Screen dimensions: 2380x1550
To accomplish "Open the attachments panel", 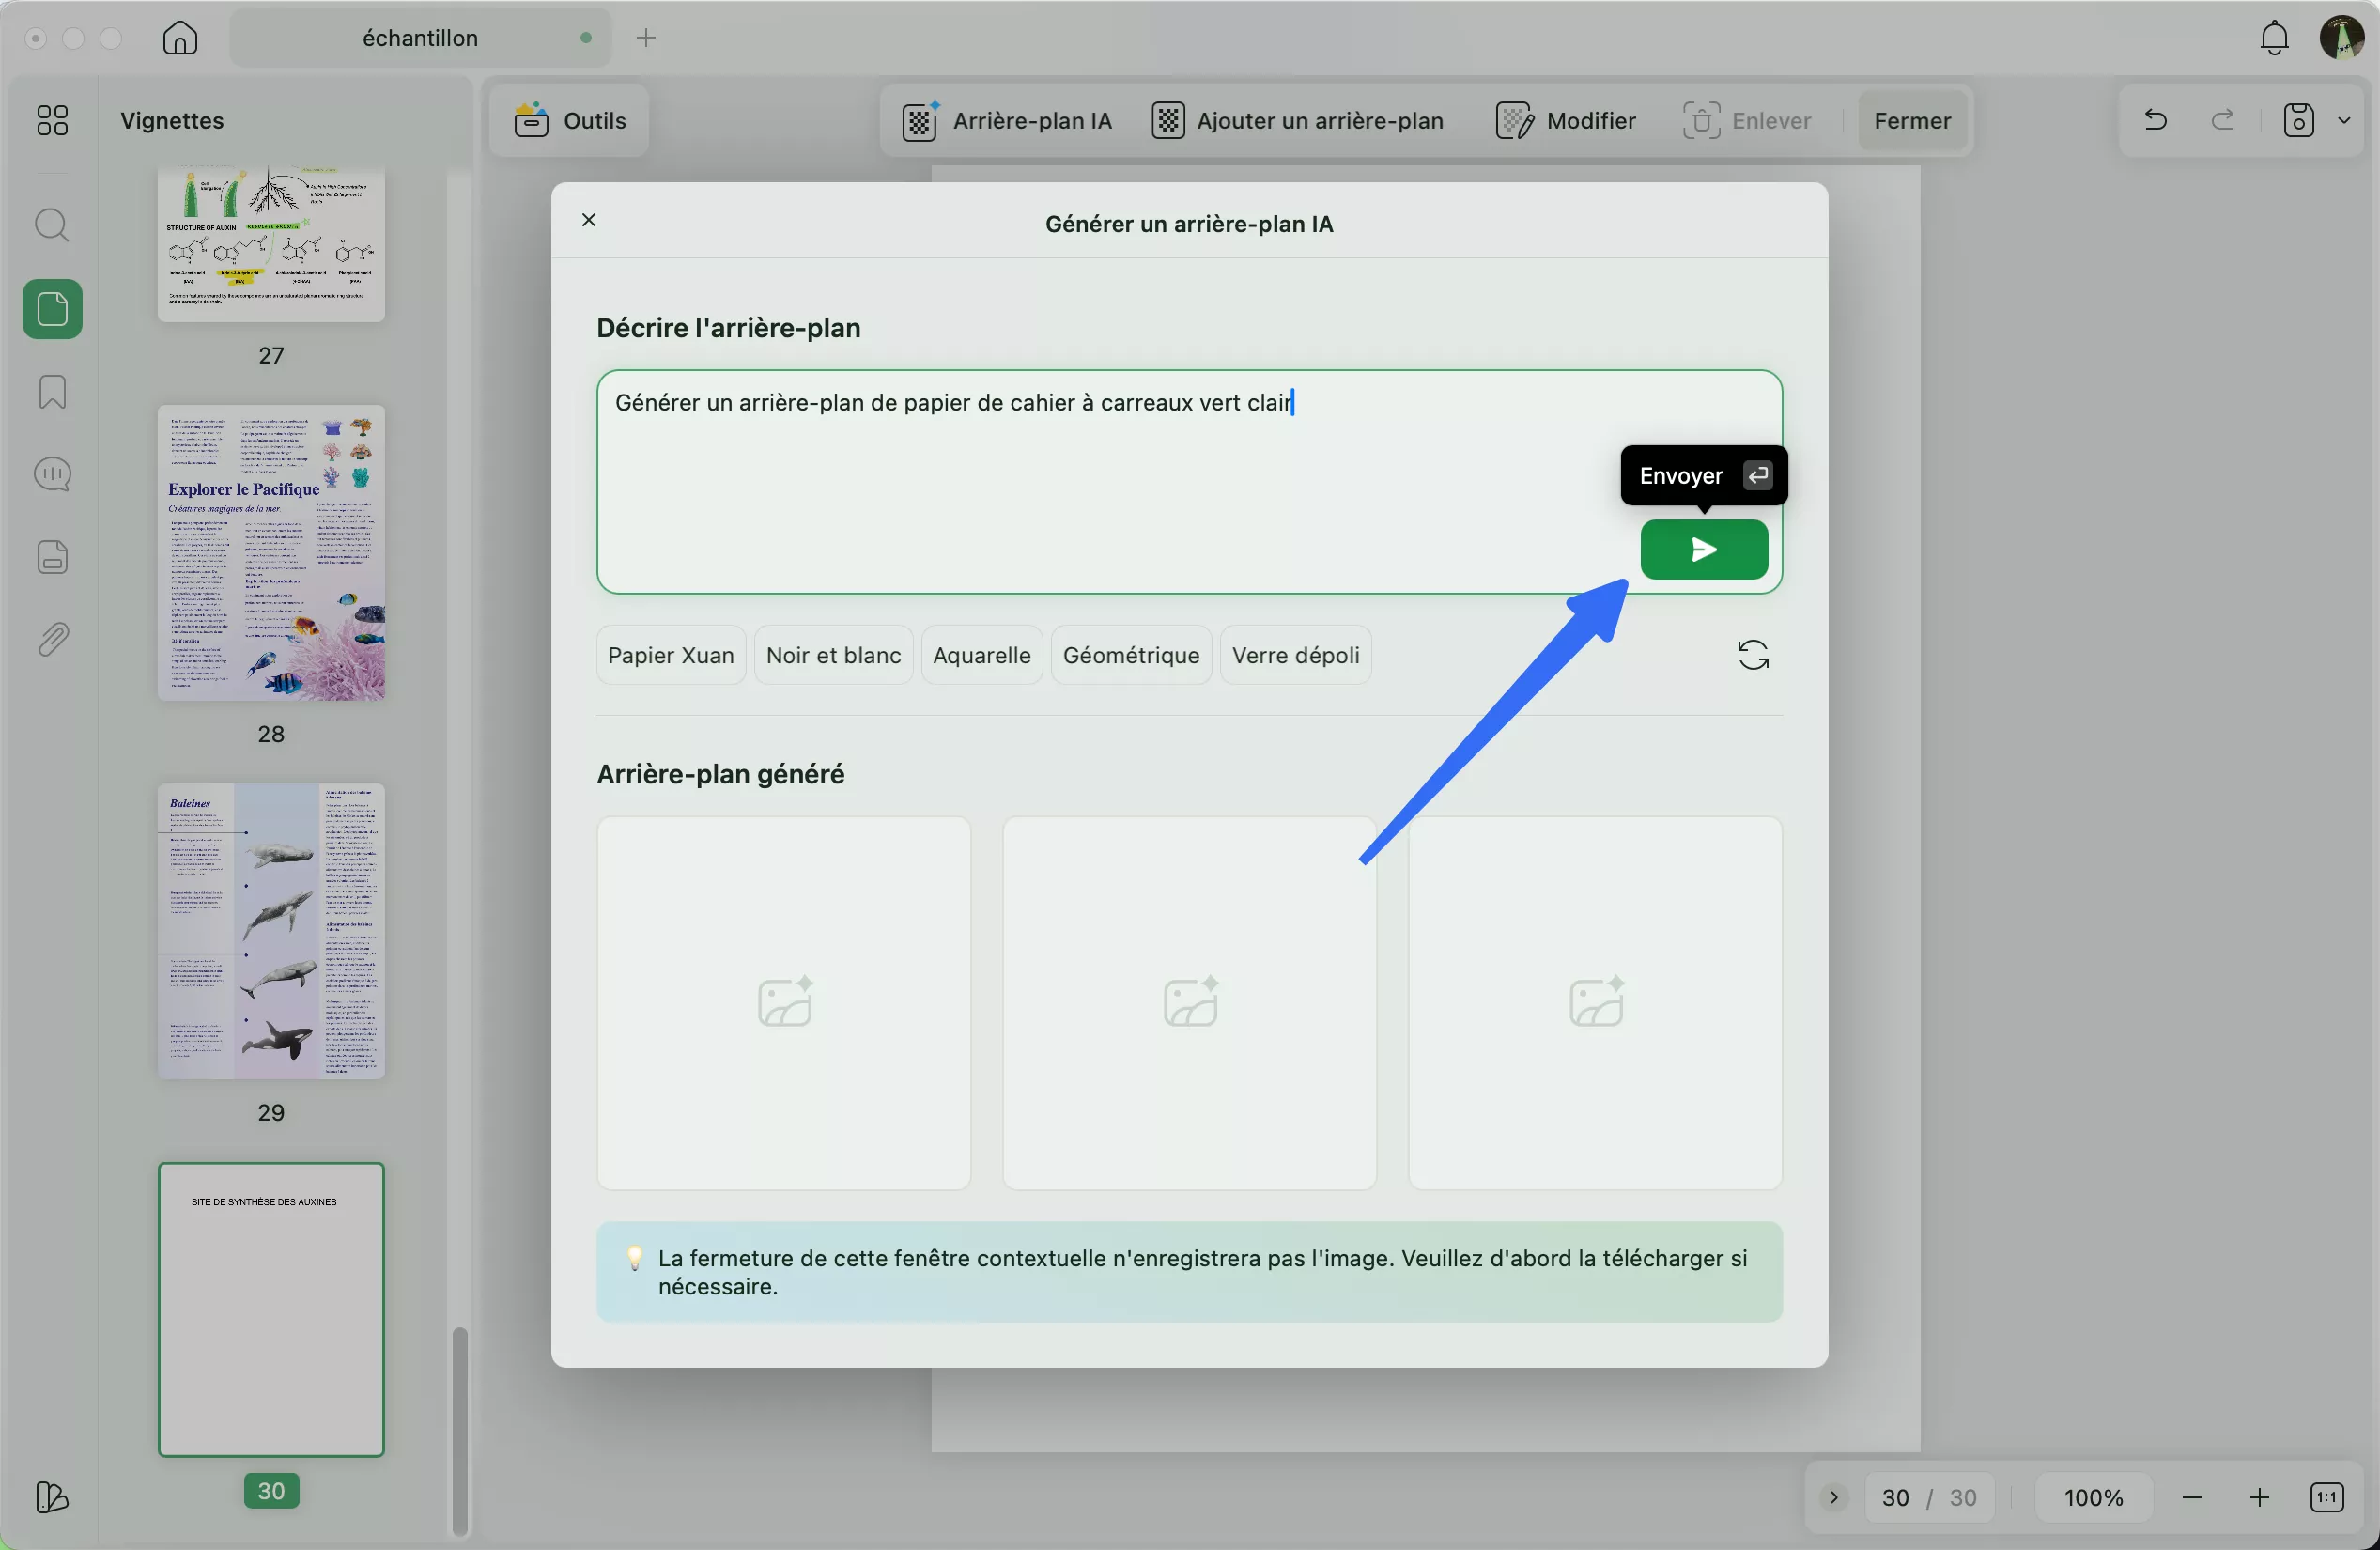I will coord(51,639).
